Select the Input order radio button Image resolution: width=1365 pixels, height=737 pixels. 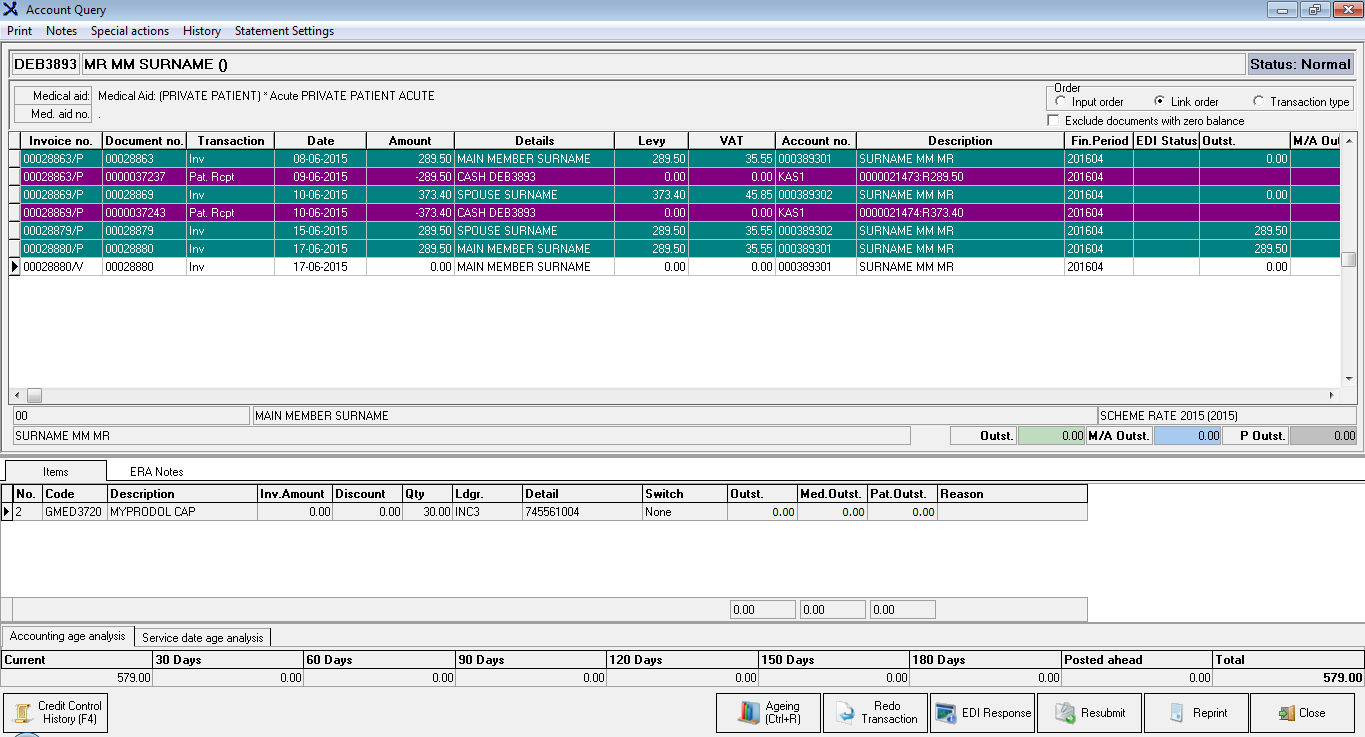(1060, 102)
